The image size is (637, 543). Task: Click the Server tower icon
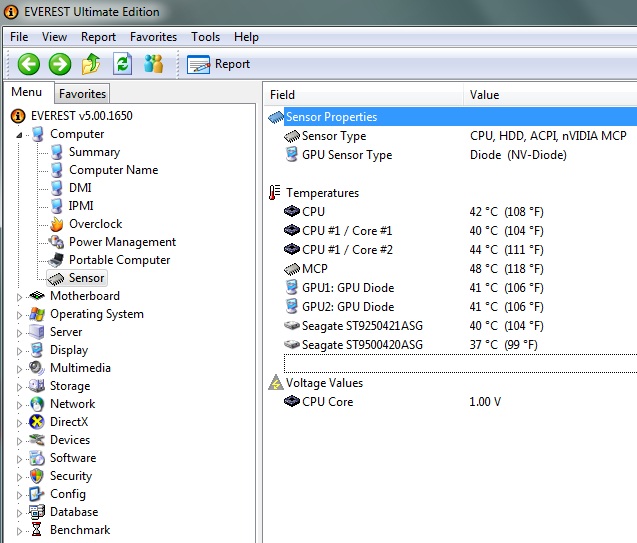pyautogui.click(x=37, y=332)
